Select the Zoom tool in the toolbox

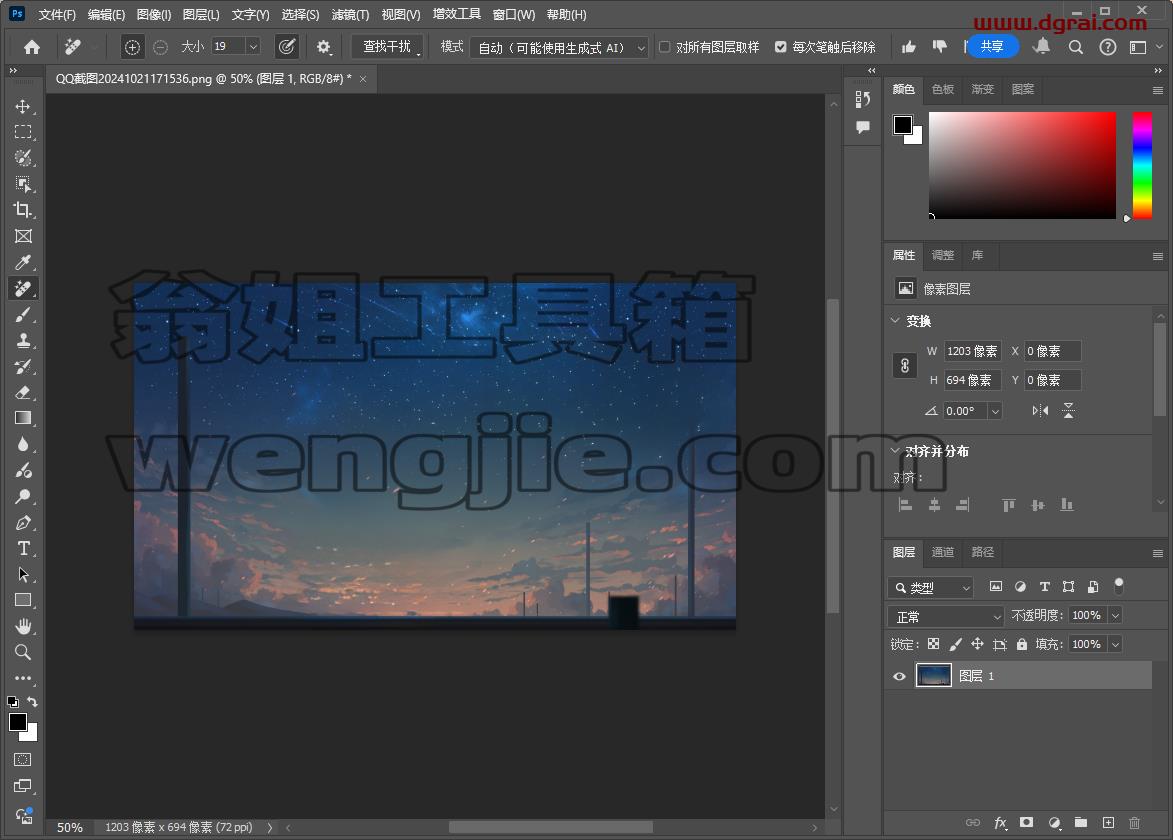(22, 652)
